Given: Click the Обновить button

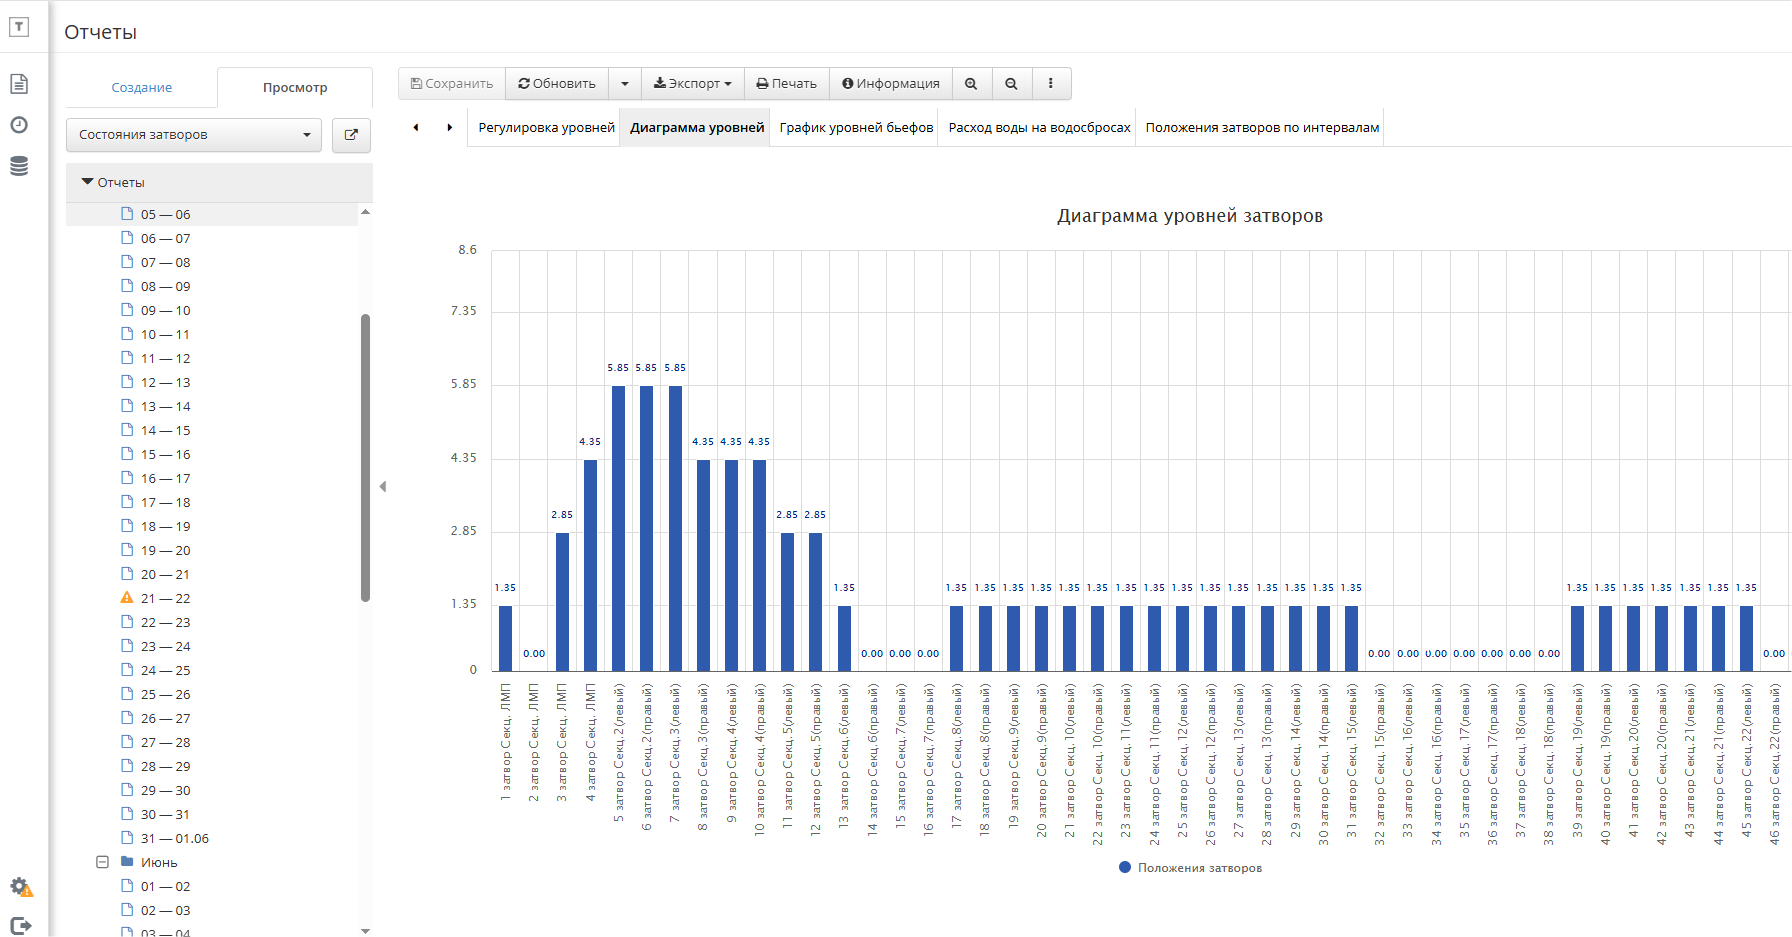Looking at the screenshot, I should pyautogui.click(x=557, y=84).
